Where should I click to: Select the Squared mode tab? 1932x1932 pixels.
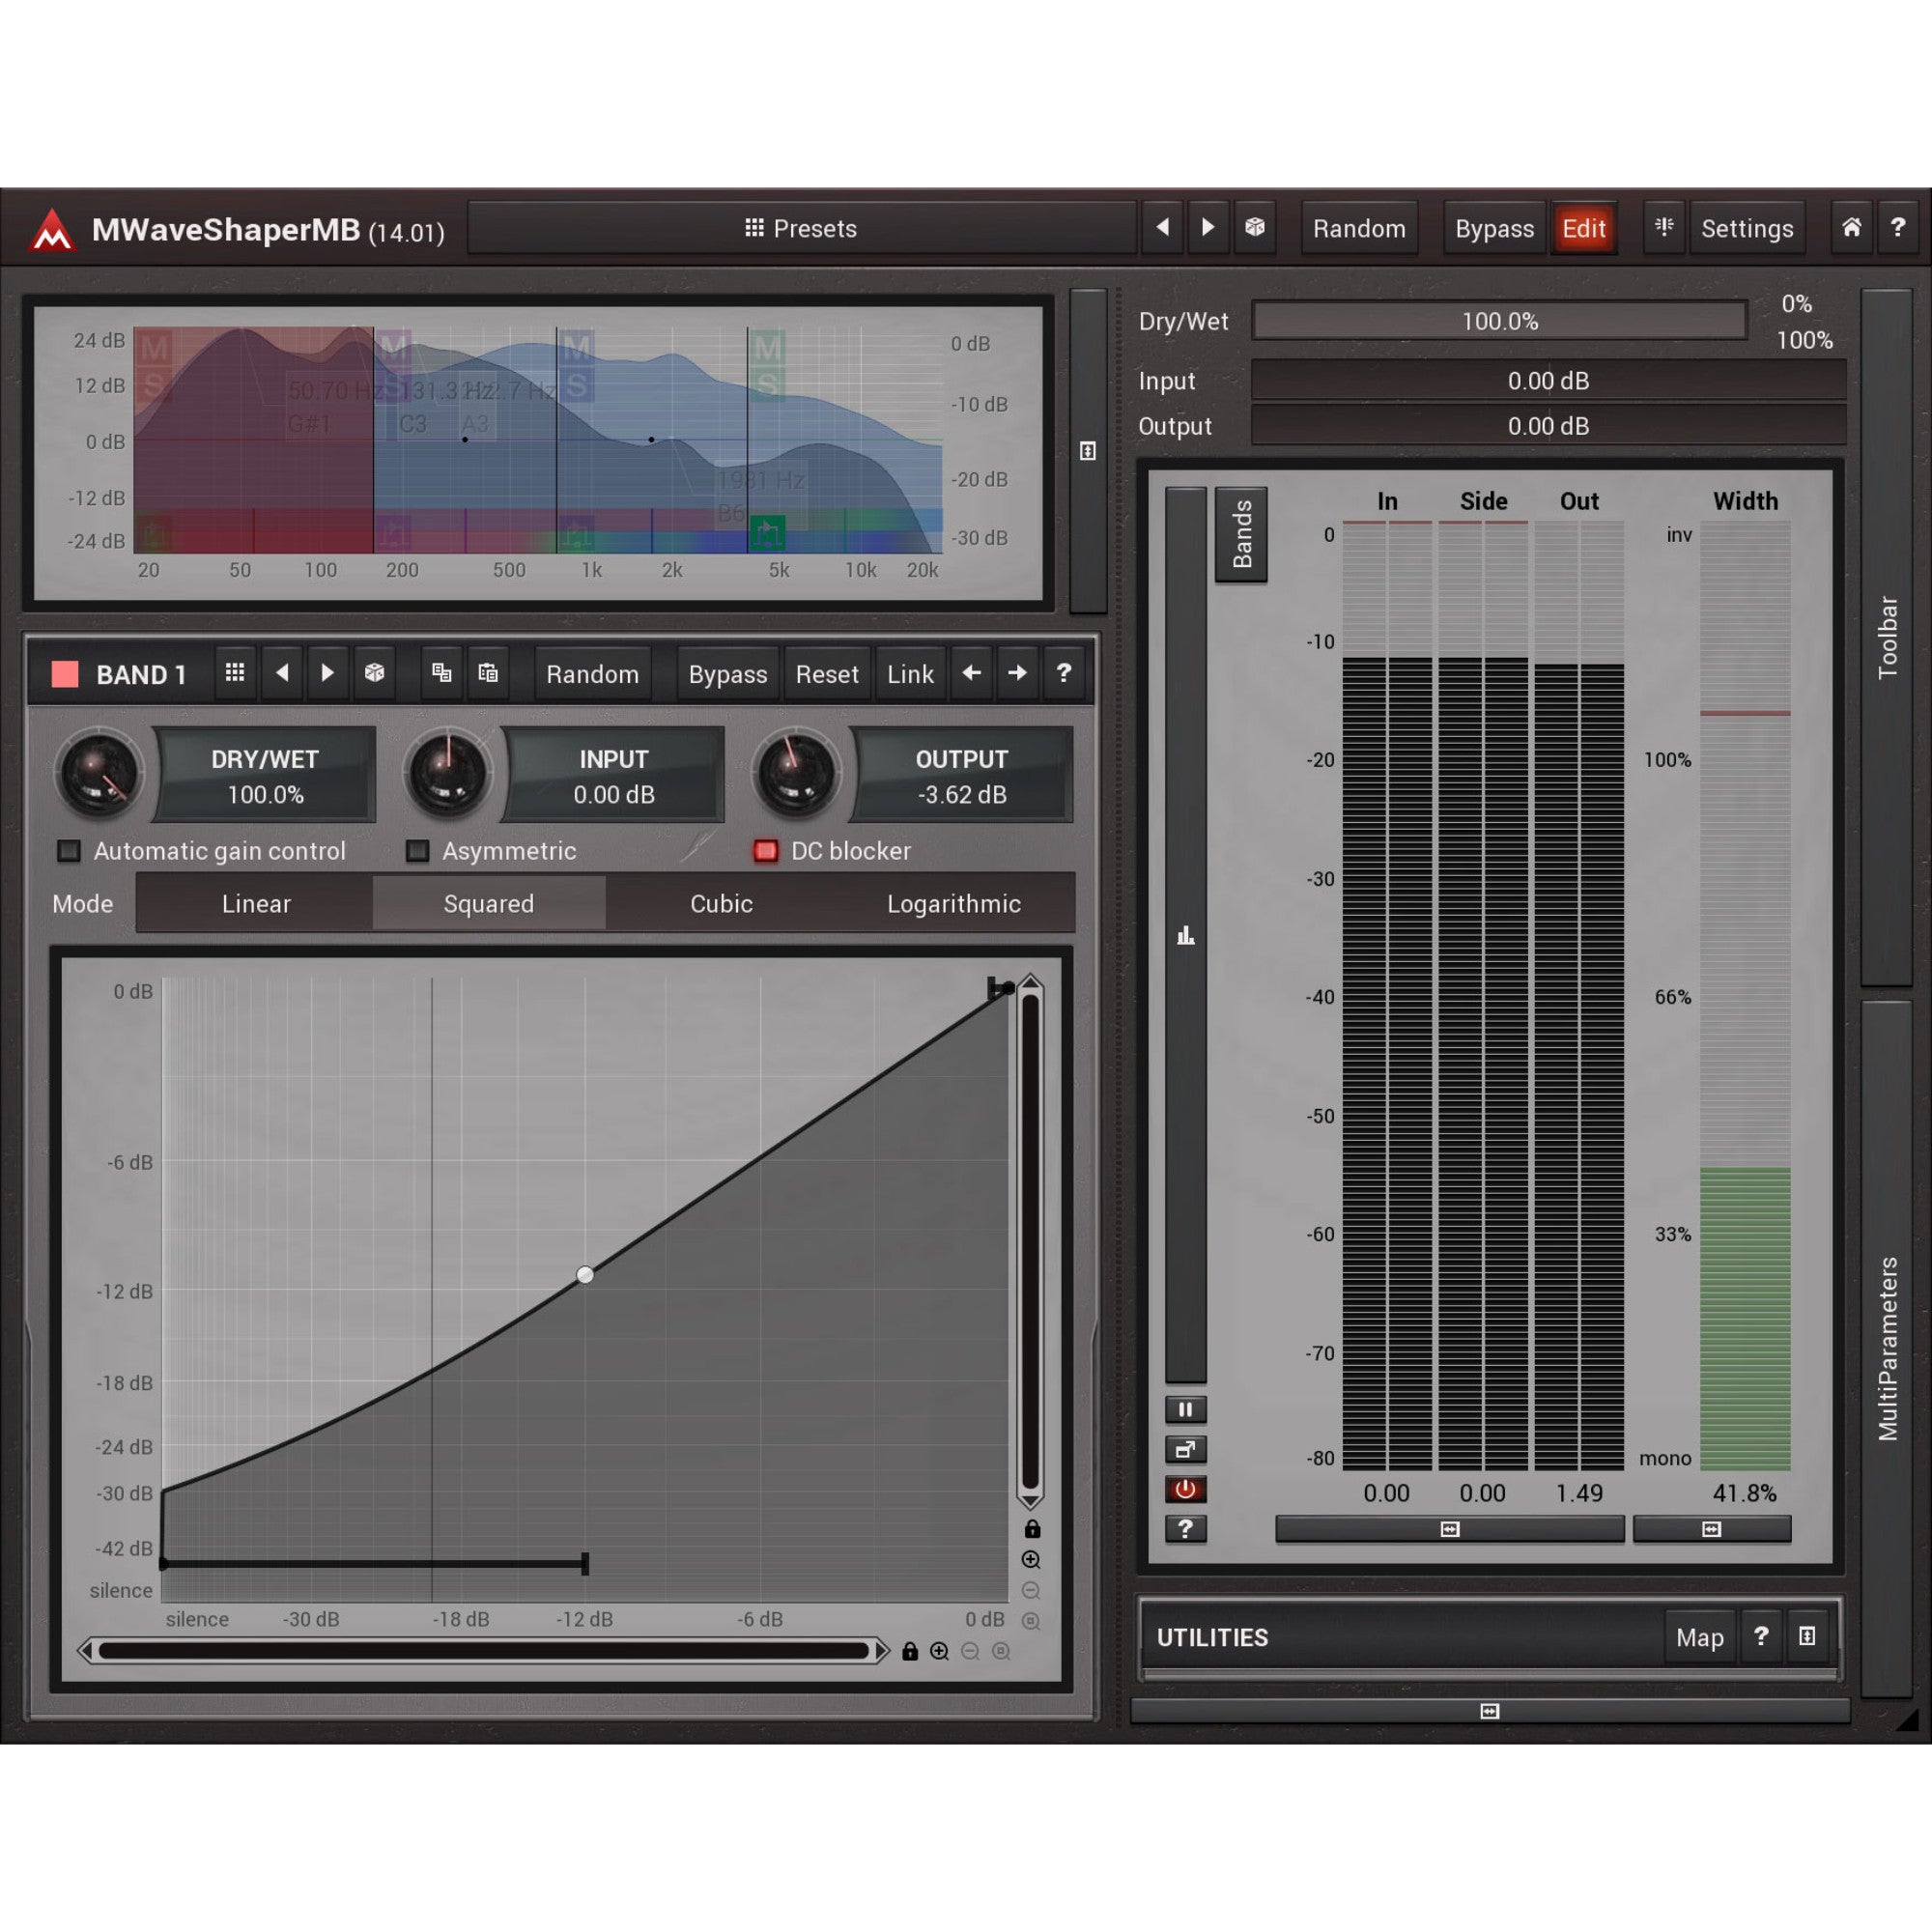click(489, 903)
